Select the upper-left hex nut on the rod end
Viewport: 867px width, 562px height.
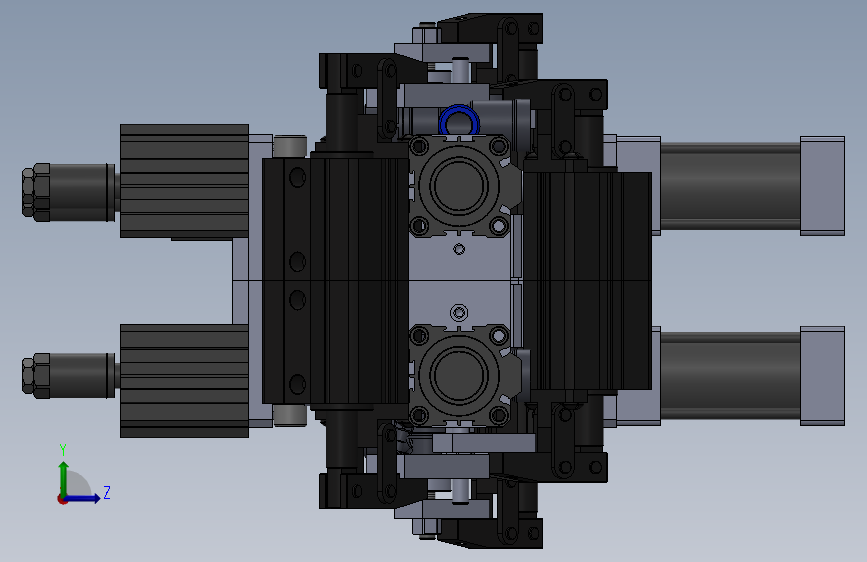point(35,192)
